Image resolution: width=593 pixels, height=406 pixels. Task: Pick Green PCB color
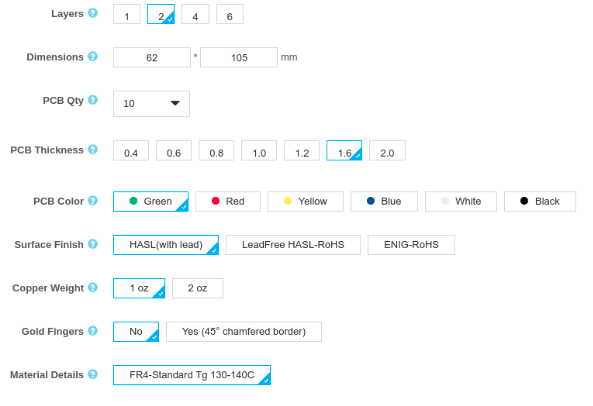pyautogui.click(x=151, y=201)
